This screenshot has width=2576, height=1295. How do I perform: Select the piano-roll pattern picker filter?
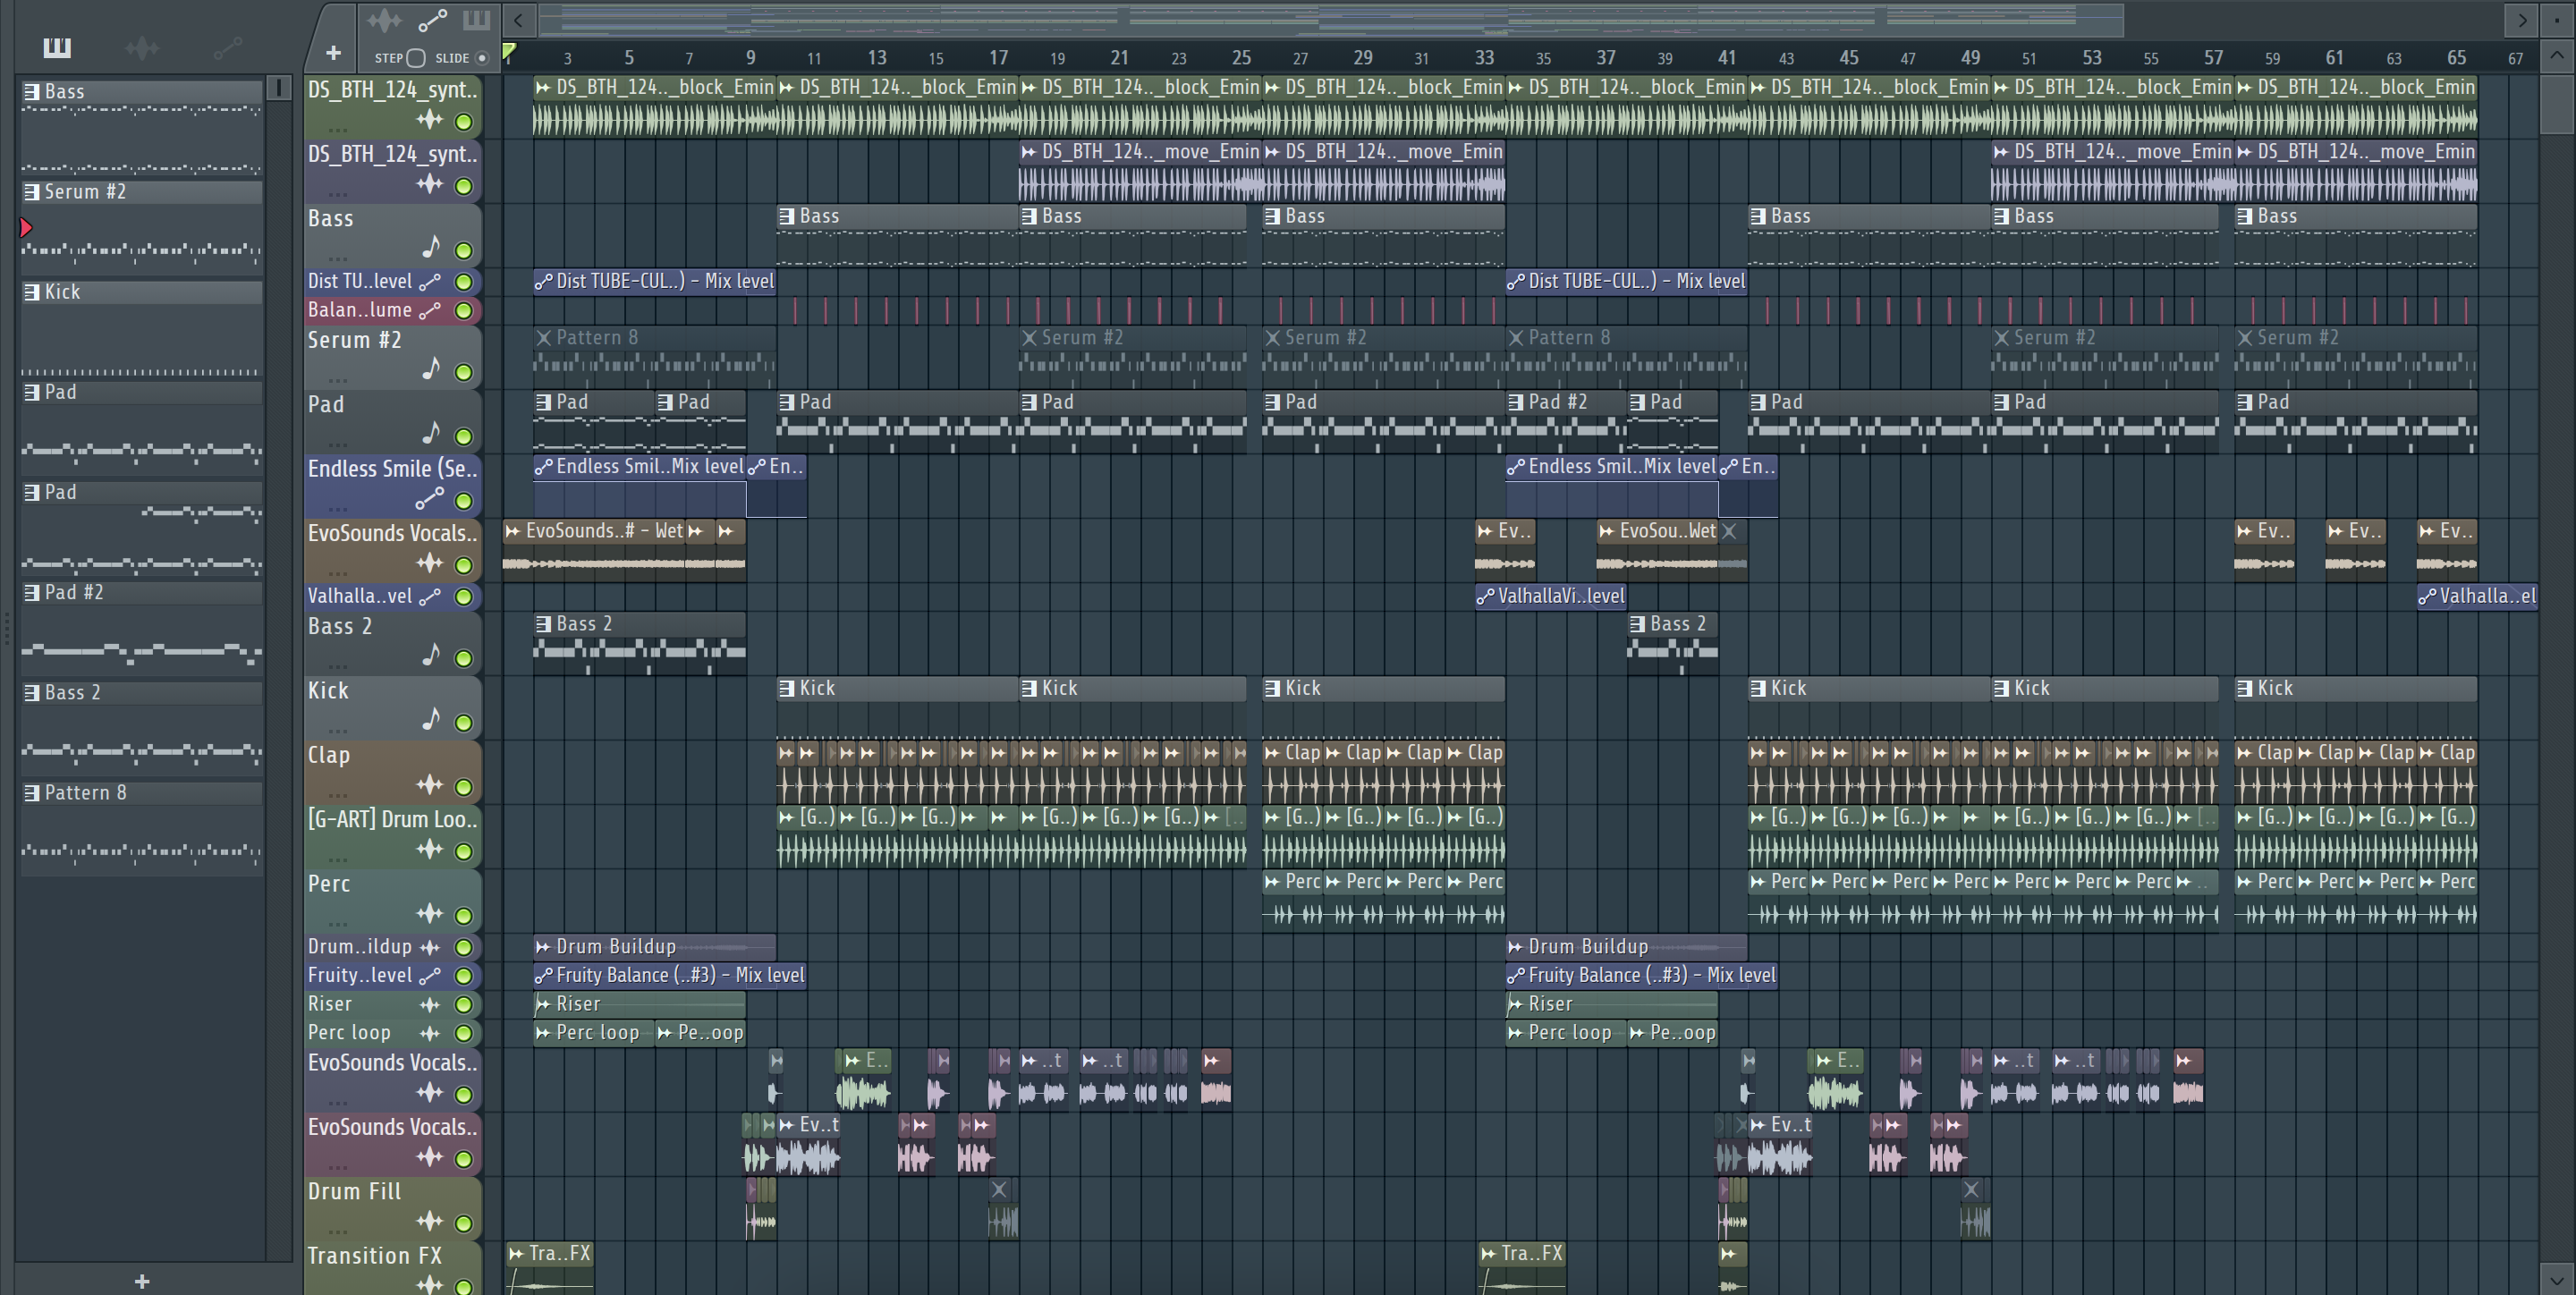click(x=57, y=47)
